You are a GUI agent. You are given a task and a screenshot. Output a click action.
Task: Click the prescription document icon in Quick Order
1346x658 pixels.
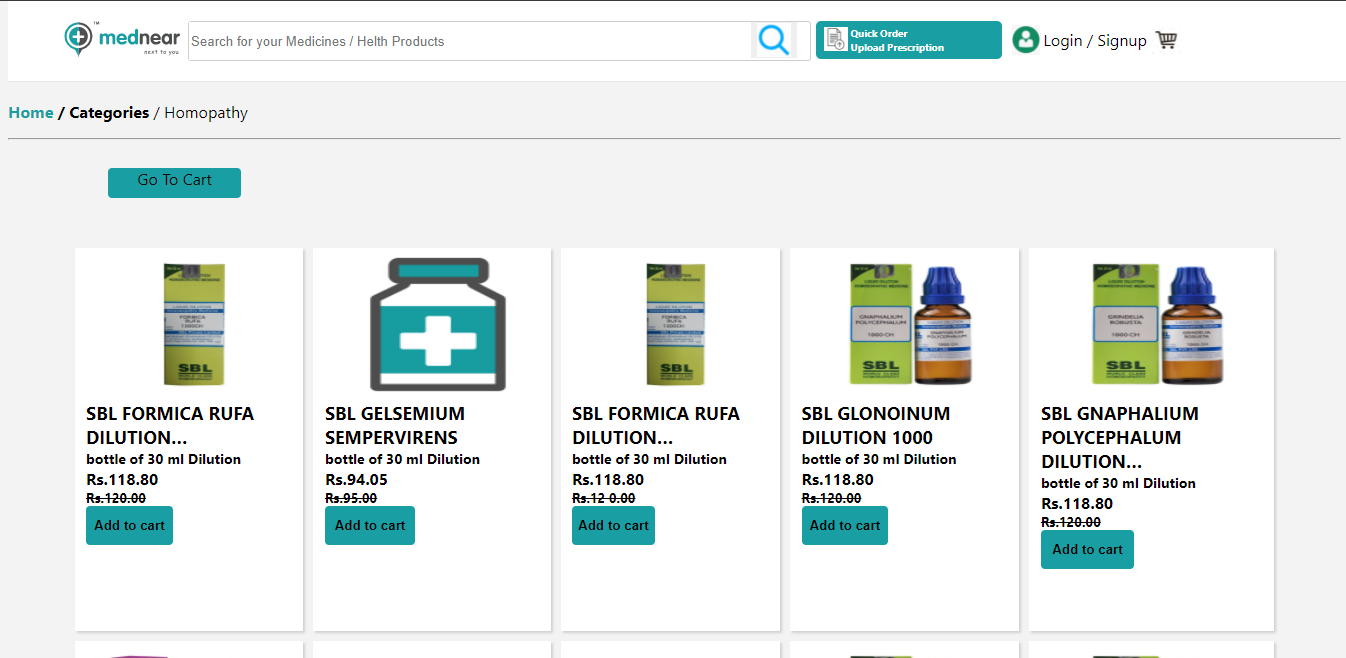(x=835, y=40)
